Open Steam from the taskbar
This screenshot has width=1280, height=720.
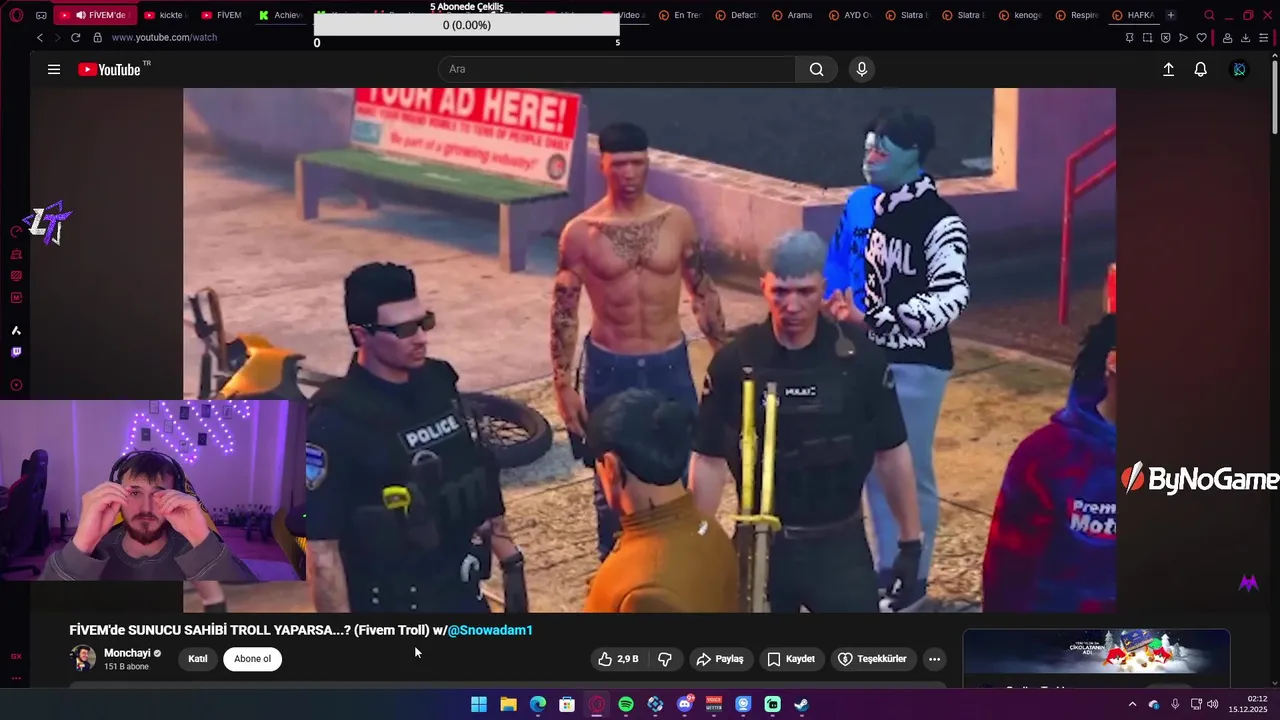point(802,704)
